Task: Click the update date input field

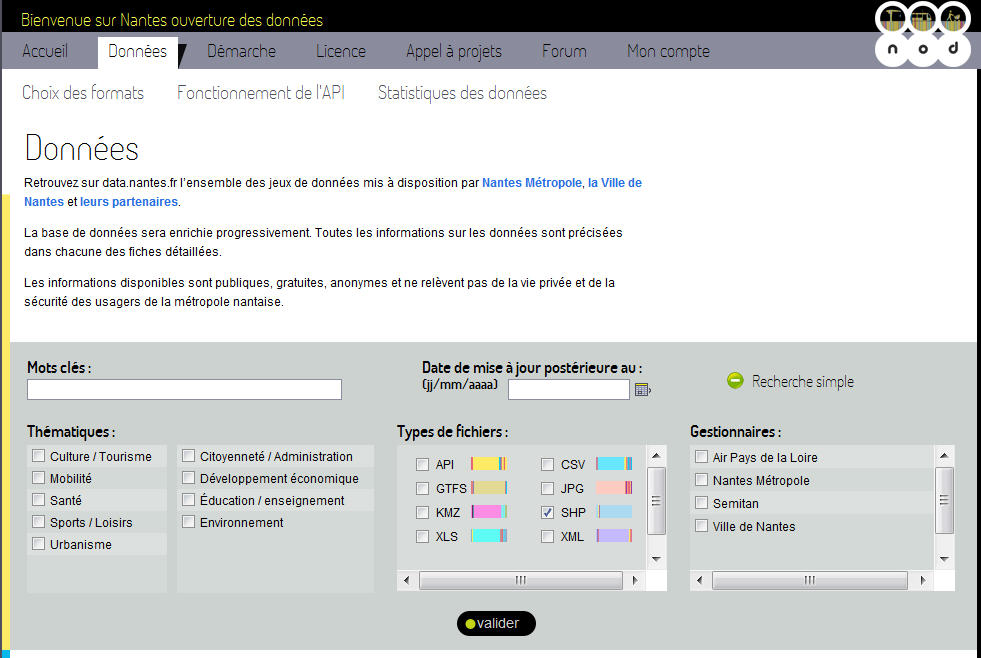Action: click(x=569, y=390)
